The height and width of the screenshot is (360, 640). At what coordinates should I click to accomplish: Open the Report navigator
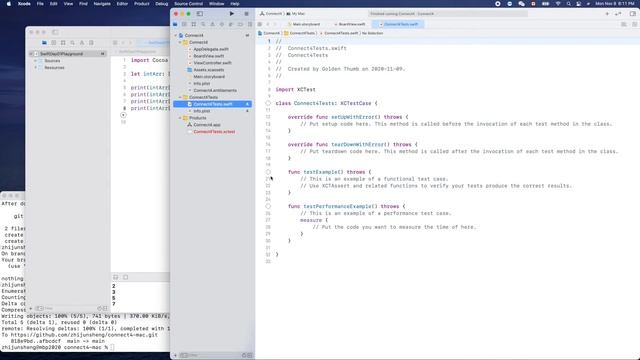click(x=249, y=24)
